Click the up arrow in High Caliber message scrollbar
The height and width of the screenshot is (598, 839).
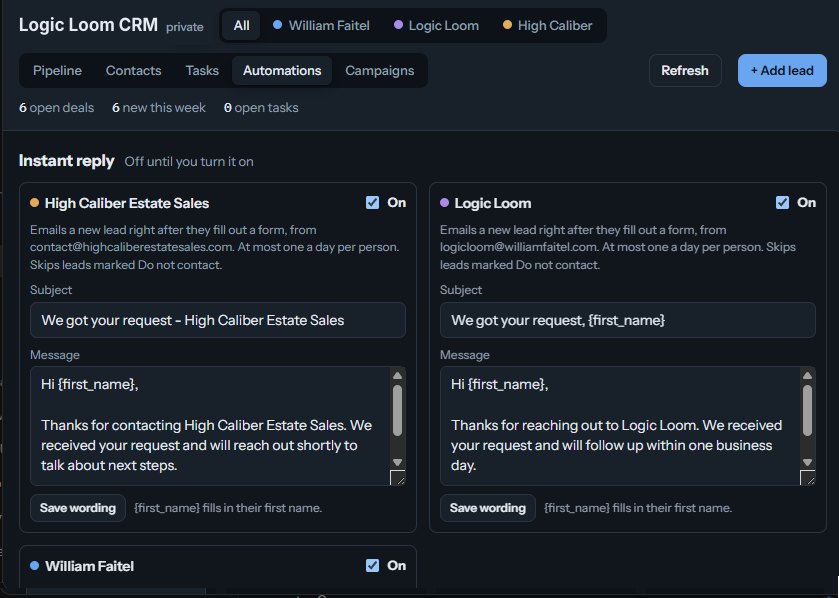397,375
